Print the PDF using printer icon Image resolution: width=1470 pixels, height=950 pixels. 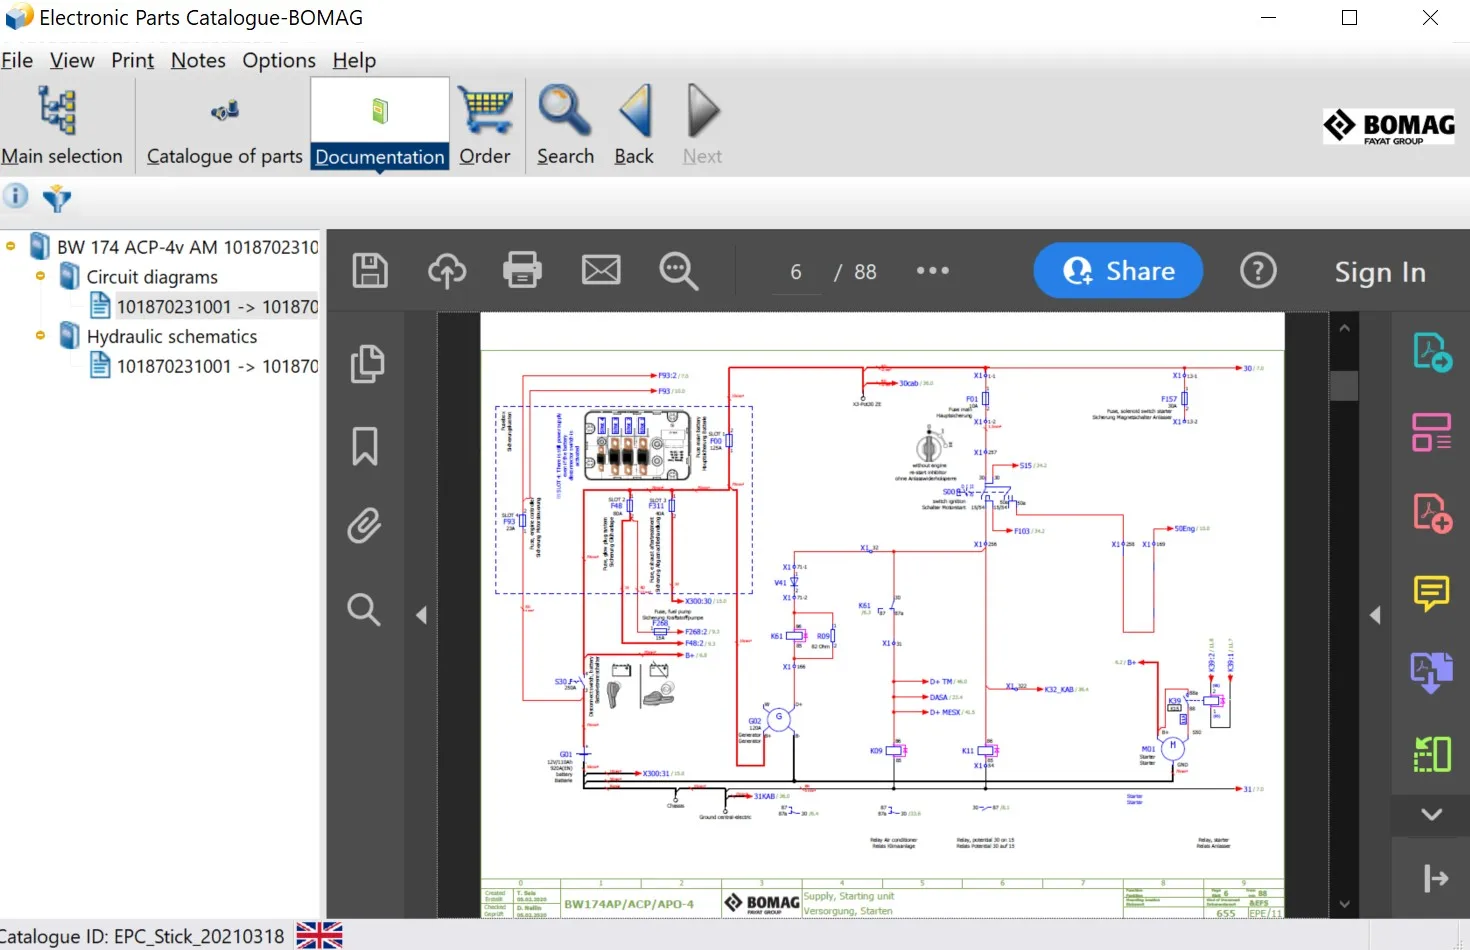coord(522,271)
